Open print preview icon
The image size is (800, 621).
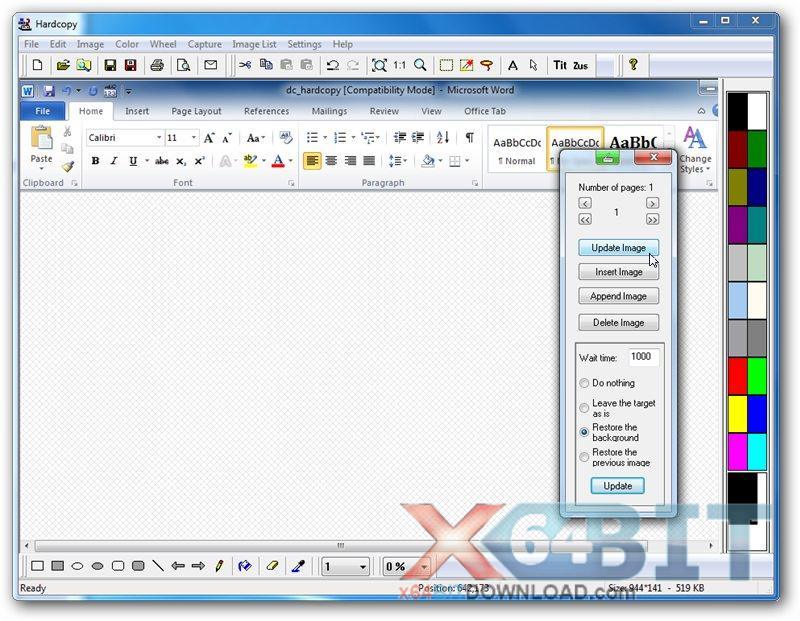click(x=183, y=65)
